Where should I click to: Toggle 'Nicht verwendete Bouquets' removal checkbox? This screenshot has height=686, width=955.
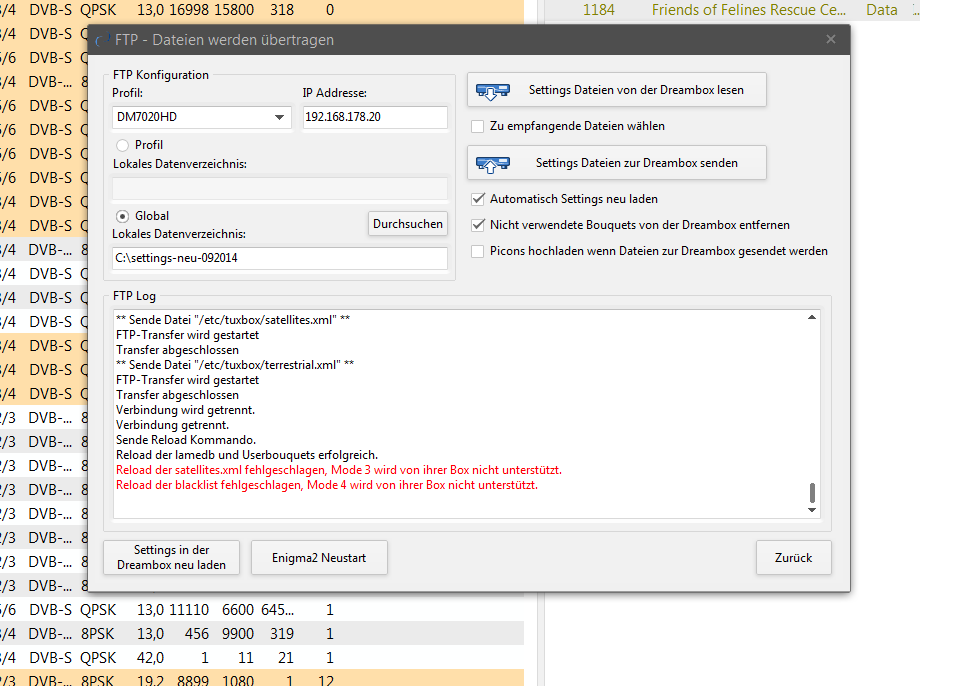(x=478, y=225)
